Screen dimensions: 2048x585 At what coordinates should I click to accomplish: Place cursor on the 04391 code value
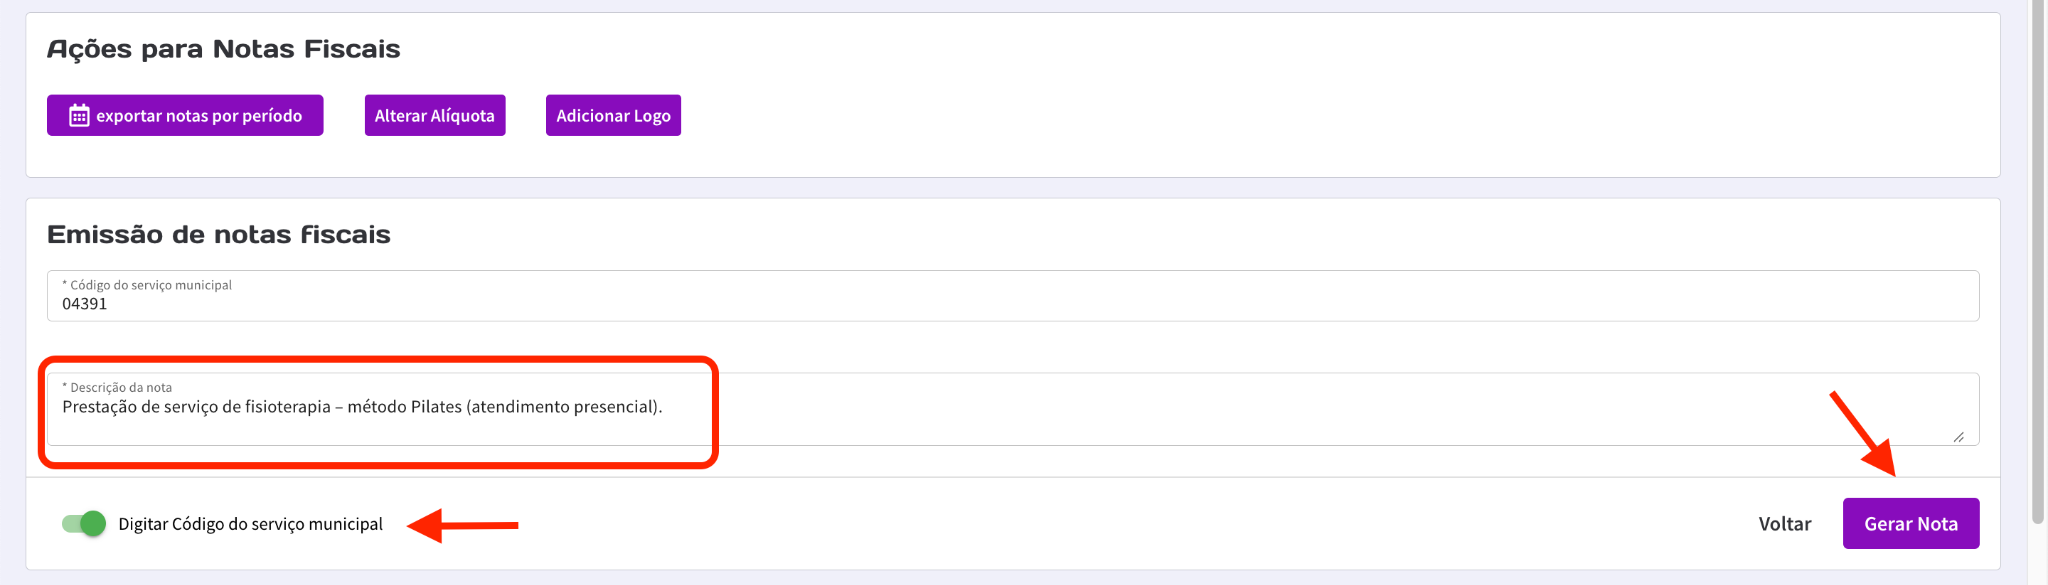point(85,304)
